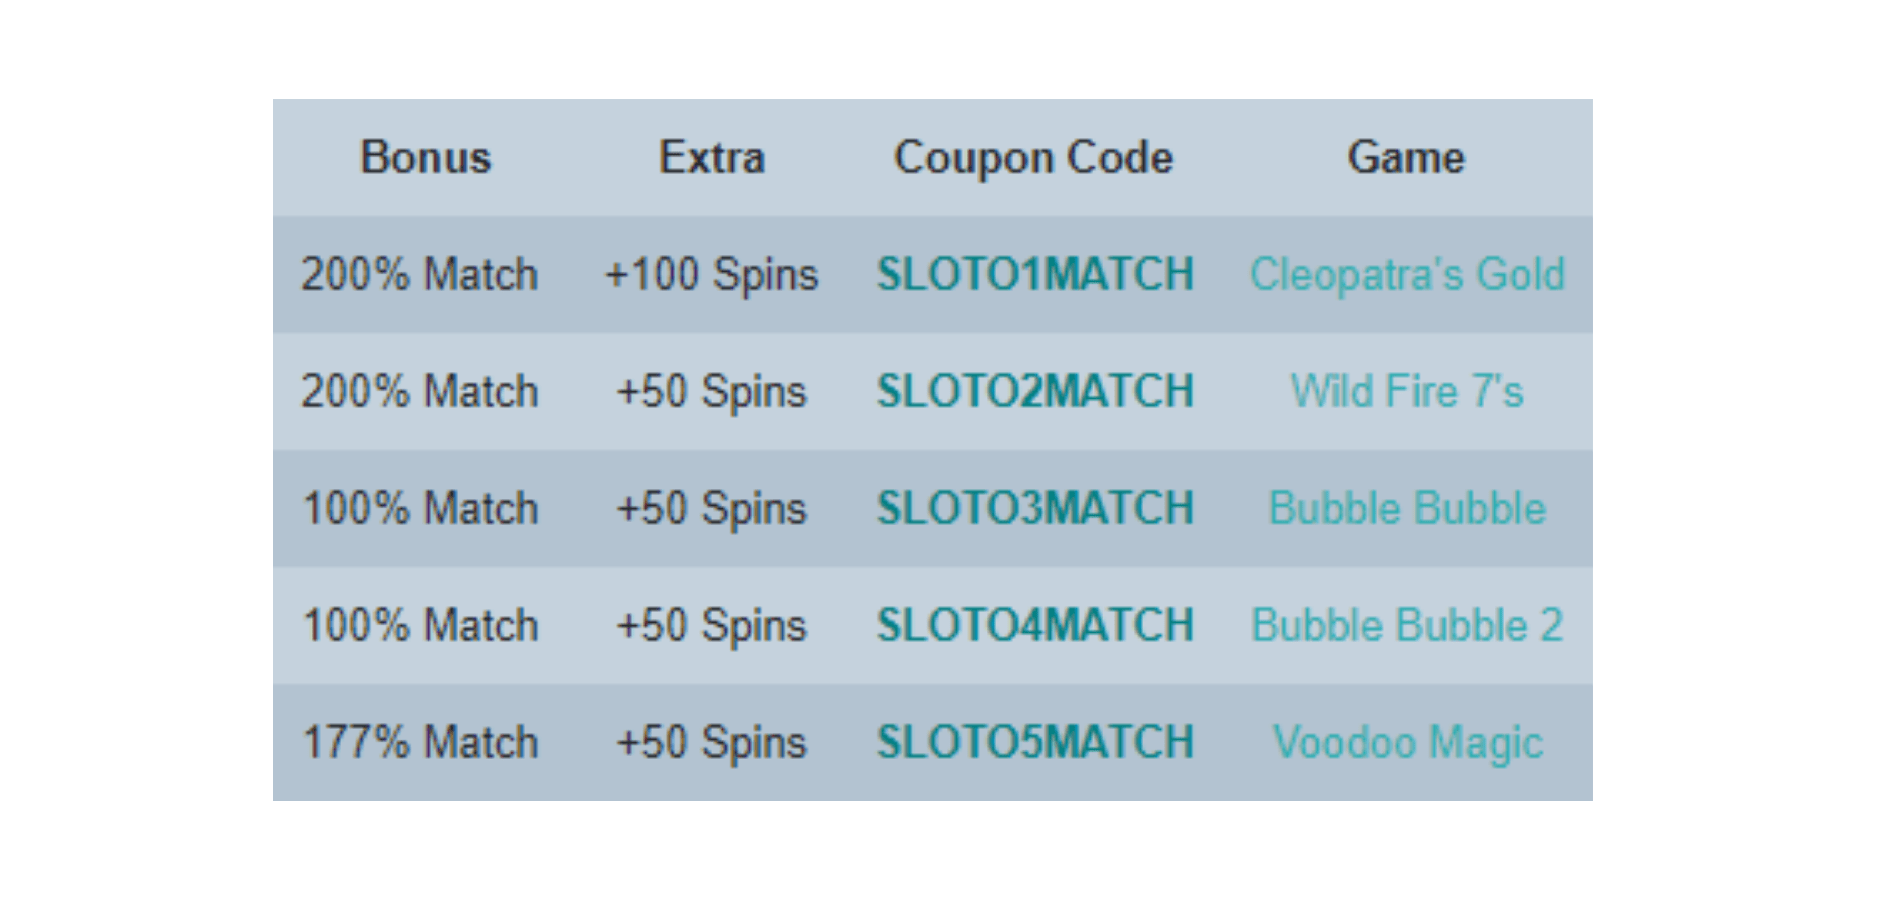Open the Bubble Bubble game link
Viewport: 1900px width, 900px height.
pos(1407,508)
